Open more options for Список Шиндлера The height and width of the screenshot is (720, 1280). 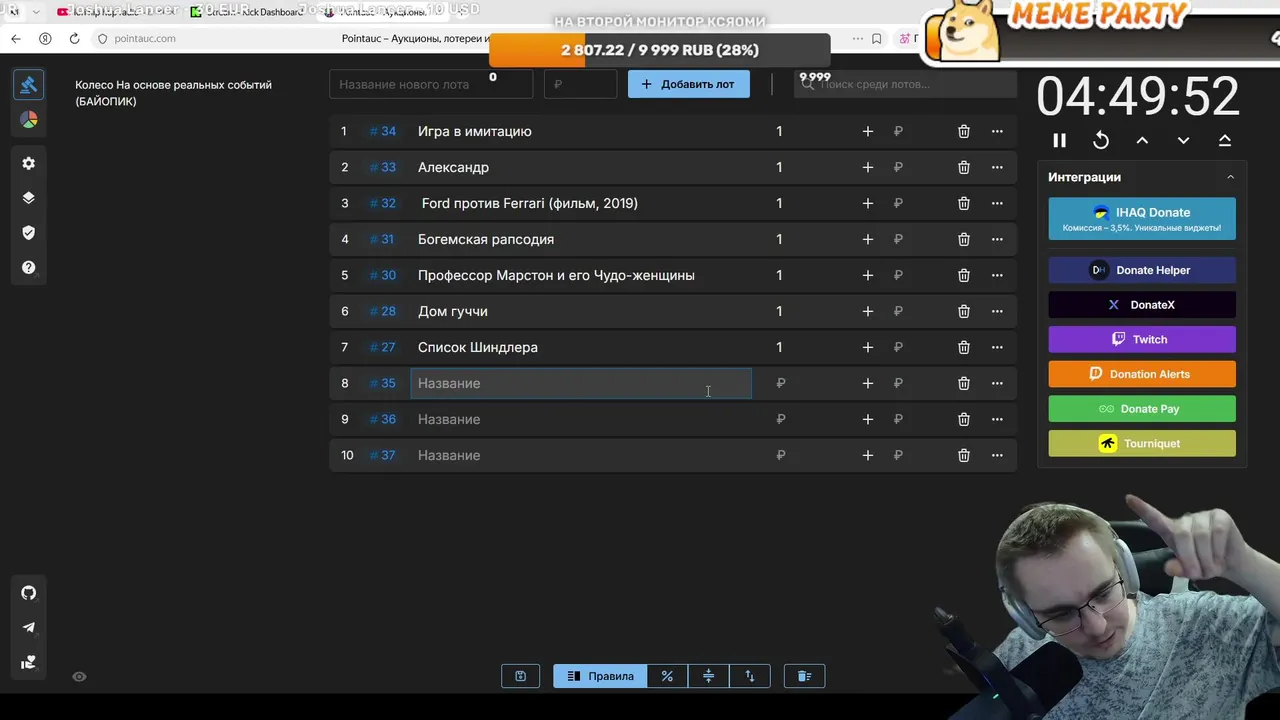997,347
